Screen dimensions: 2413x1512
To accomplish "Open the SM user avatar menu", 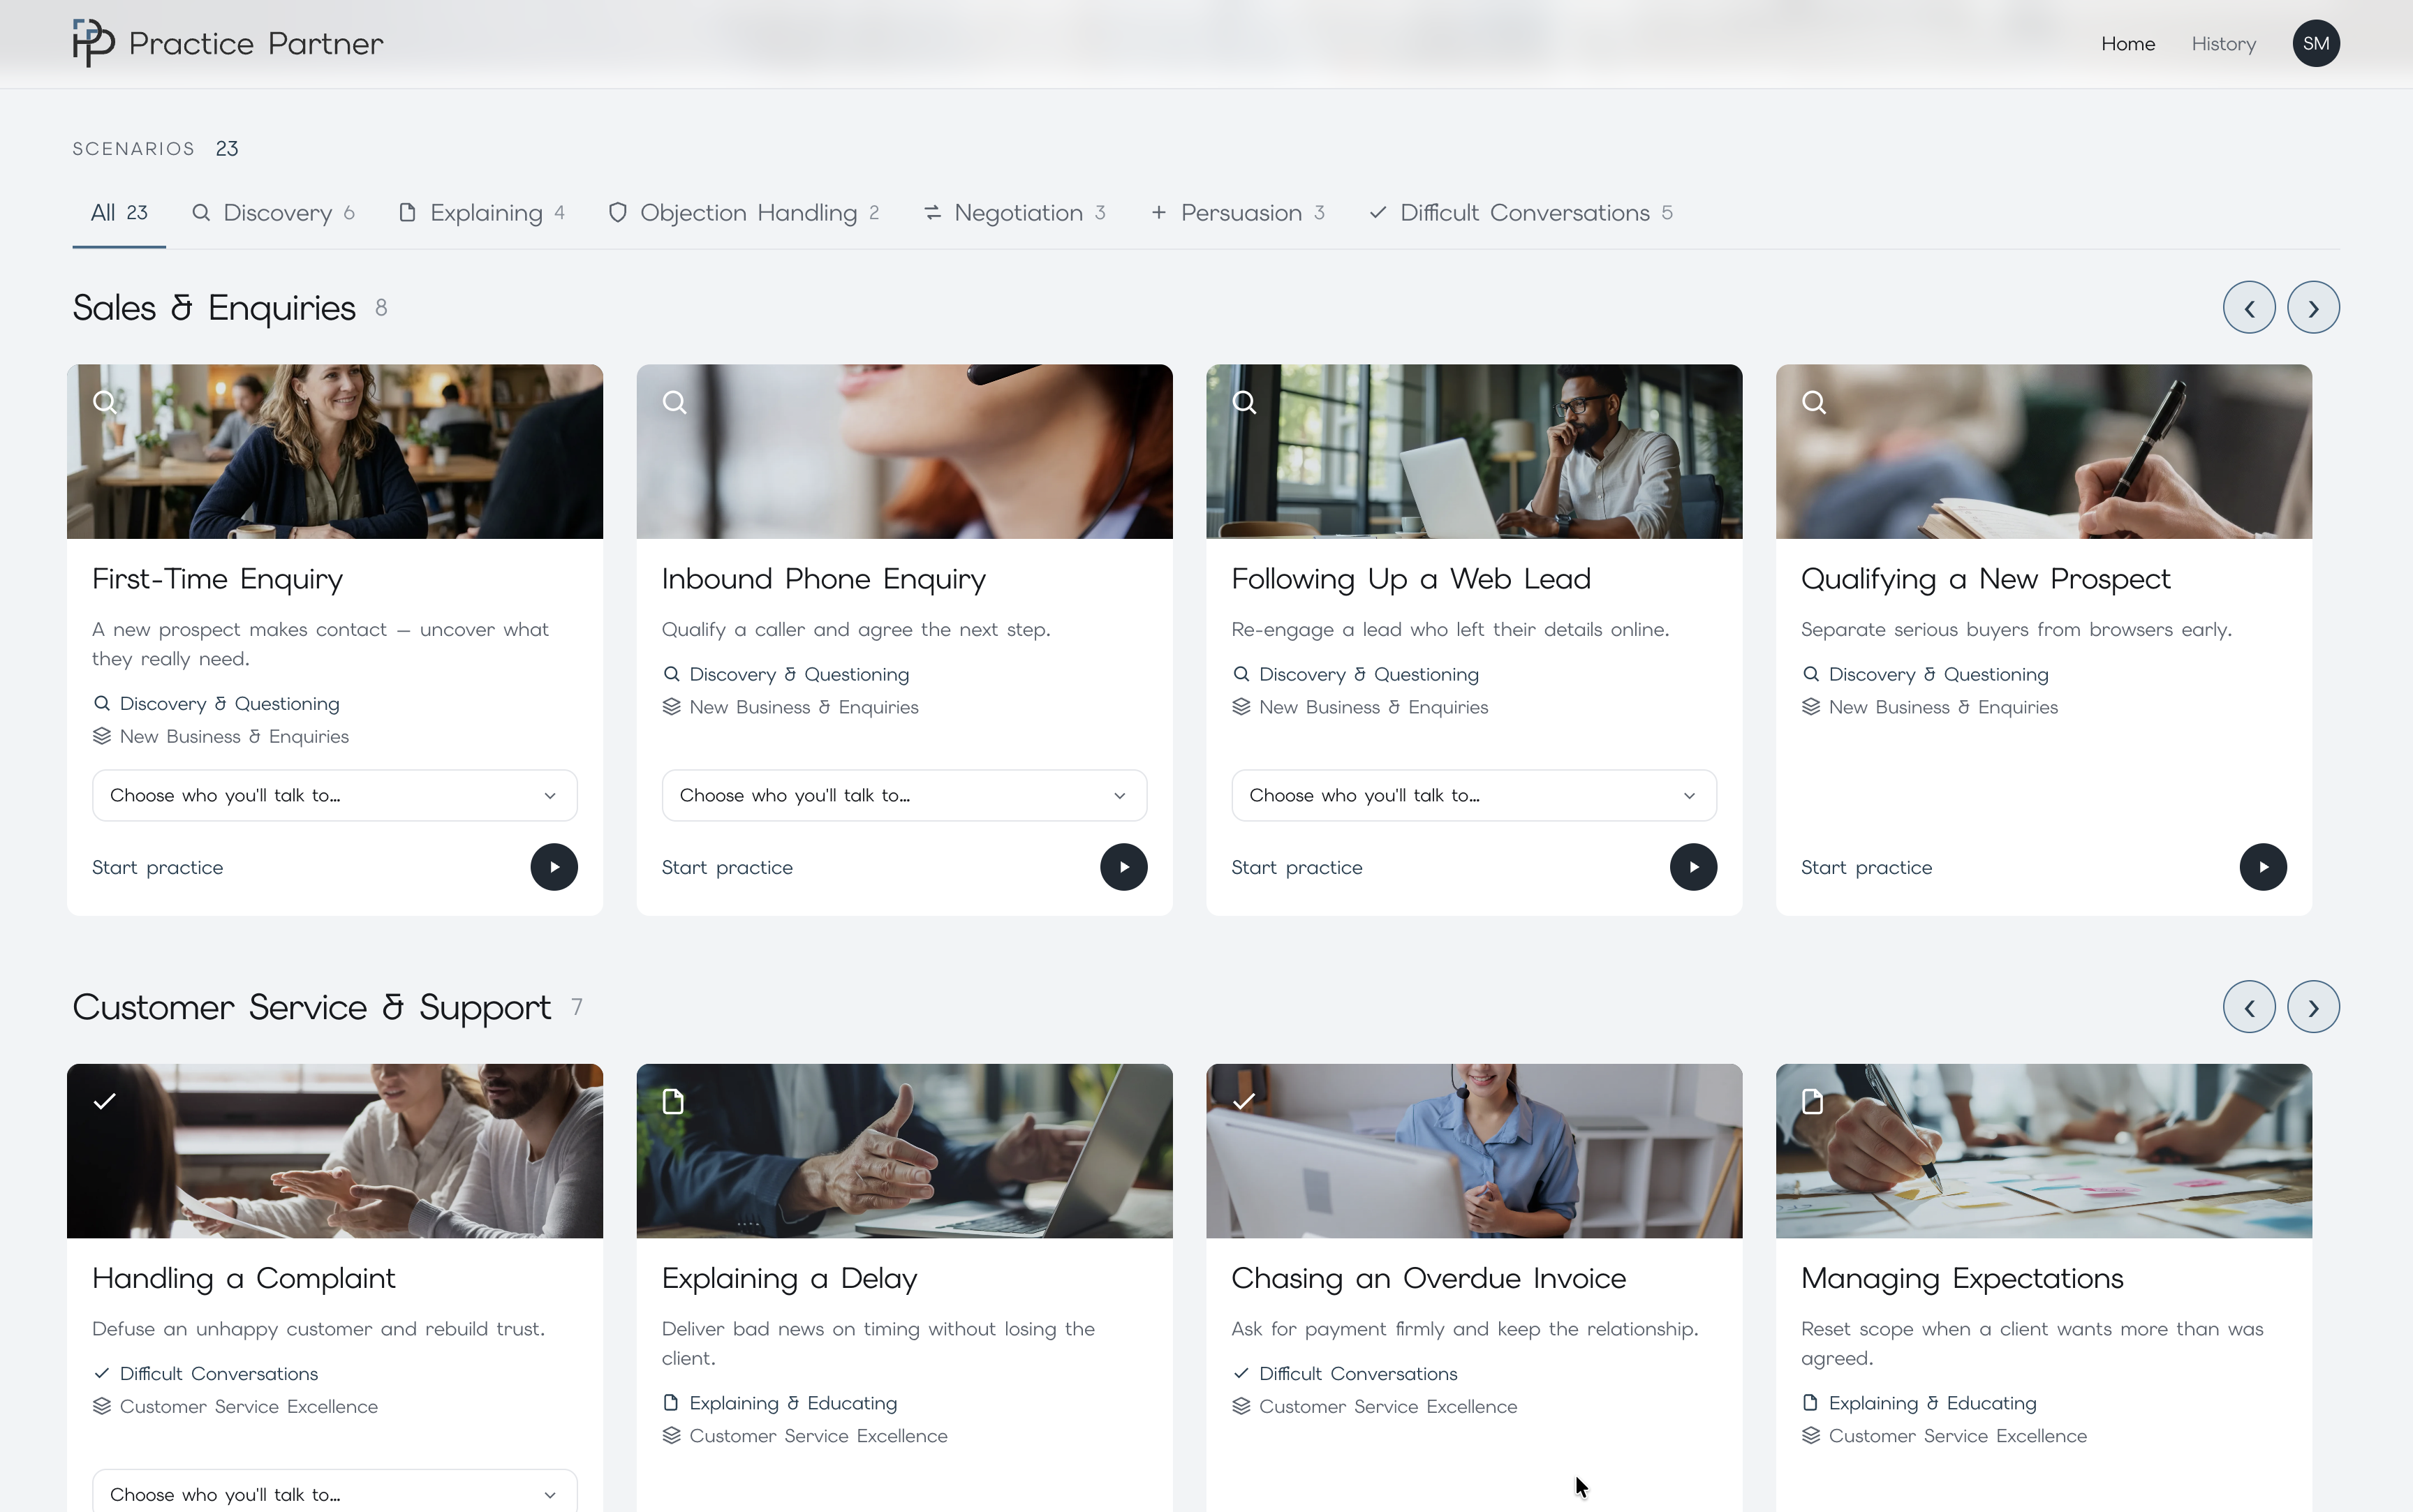I will tap(2315, 43).
